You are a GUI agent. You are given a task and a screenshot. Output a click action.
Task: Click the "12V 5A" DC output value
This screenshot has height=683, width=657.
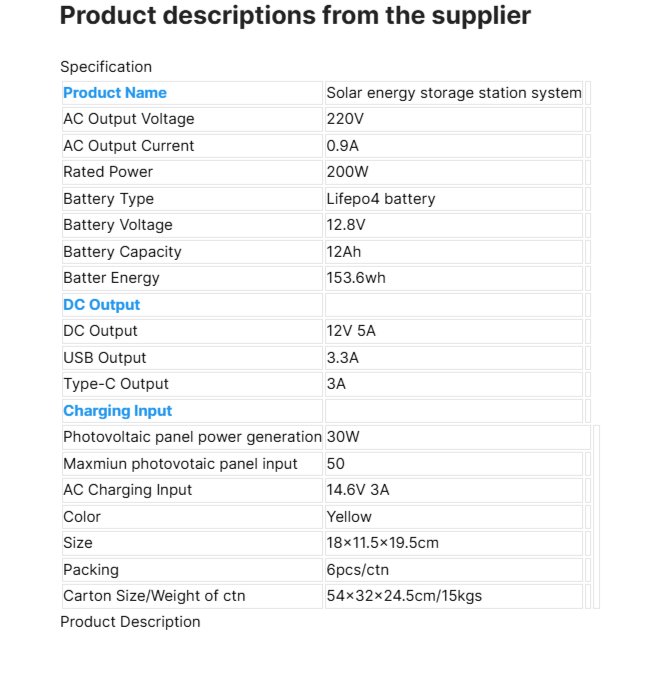pyautogui.click(x=351, y=331)
